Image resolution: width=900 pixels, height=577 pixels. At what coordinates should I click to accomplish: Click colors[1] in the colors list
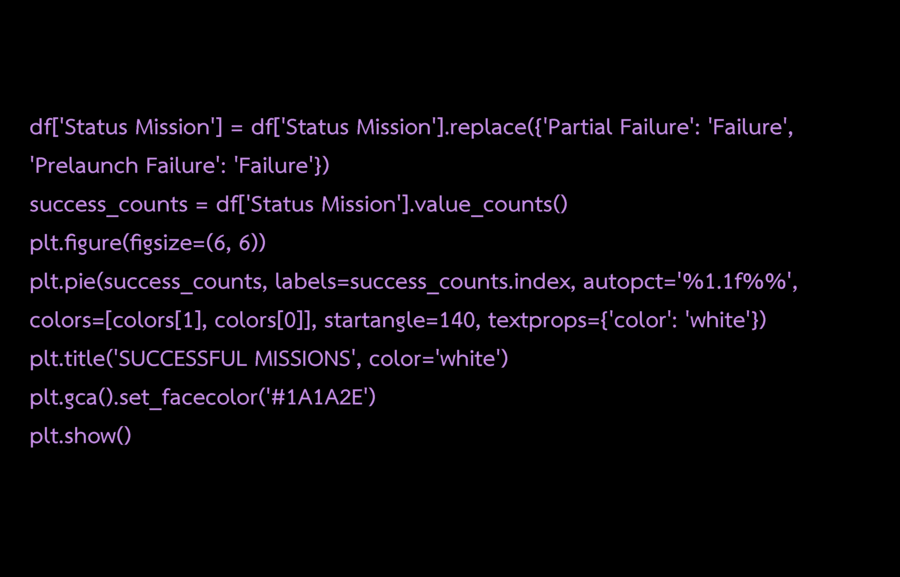156,321
